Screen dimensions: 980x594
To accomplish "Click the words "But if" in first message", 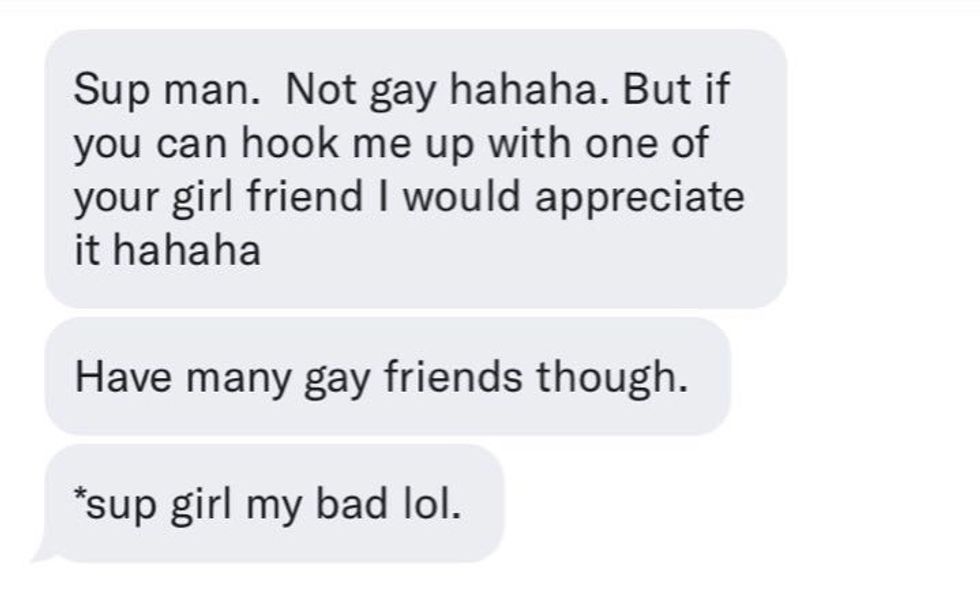I will click(676, 89).
